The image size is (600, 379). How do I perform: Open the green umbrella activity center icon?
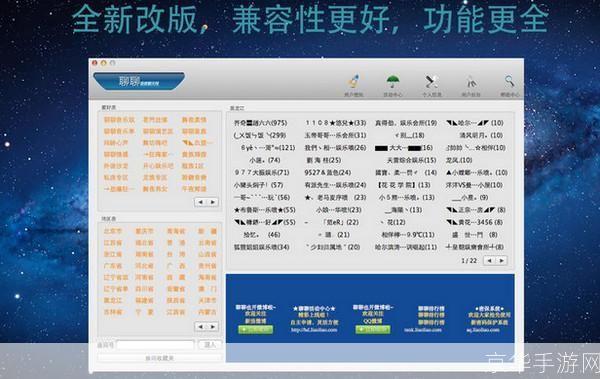click(393, 82)
